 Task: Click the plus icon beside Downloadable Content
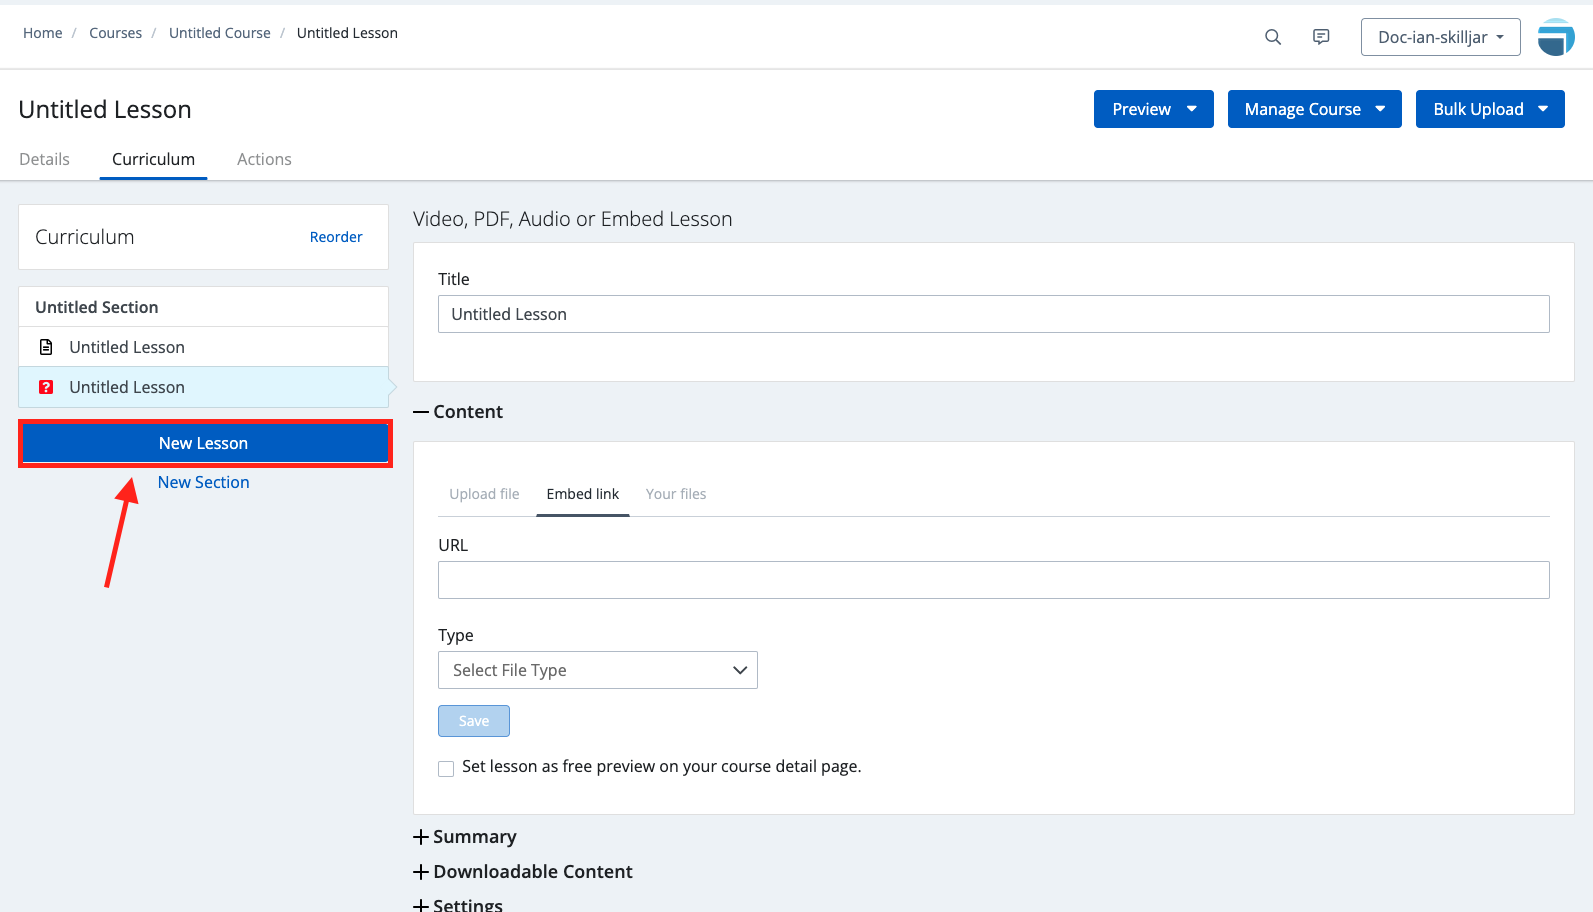pos(421,872)
